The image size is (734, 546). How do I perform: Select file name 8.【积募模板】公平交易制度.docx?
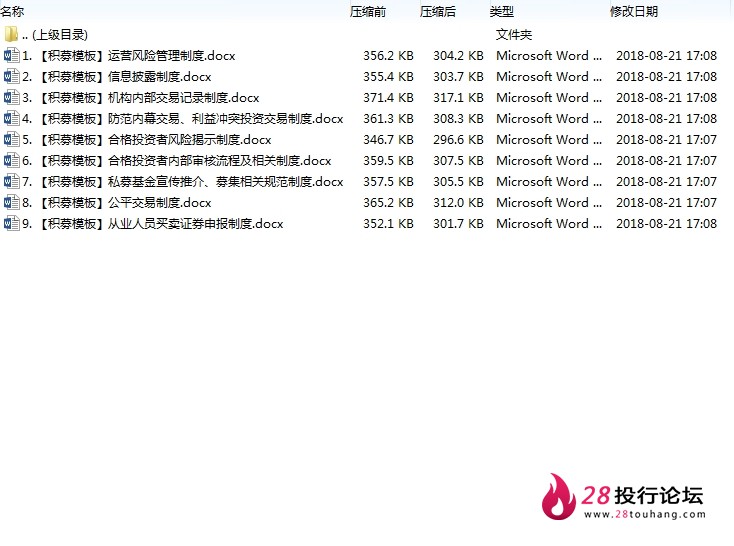point(117,203)
